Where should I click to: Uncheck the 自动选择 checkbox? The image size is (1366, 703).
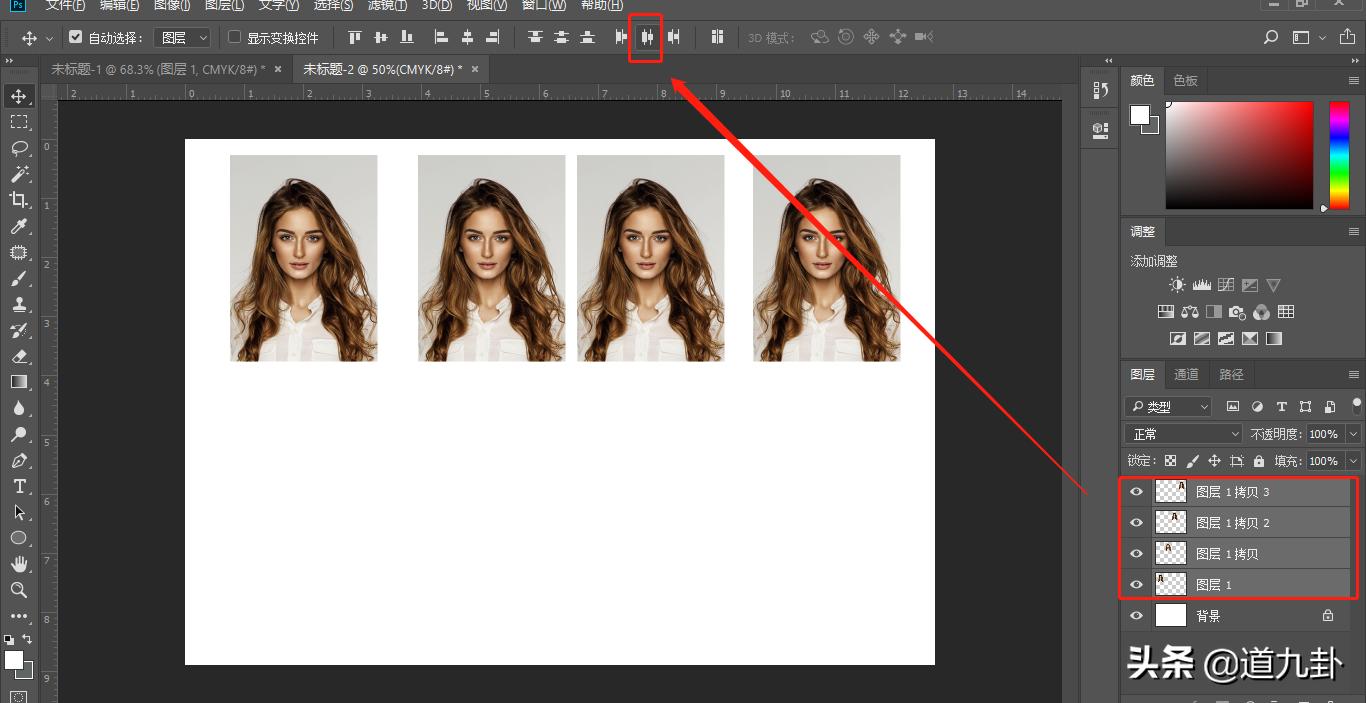tap(76, 38)
